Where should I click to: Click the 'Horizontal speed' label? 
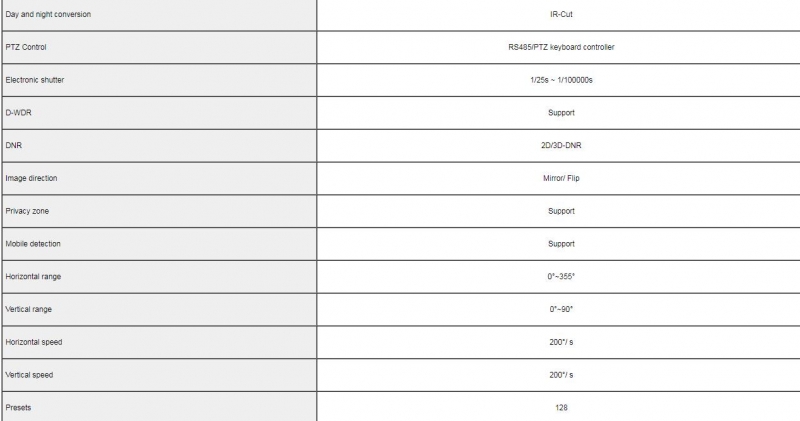(x=34, y=342)
